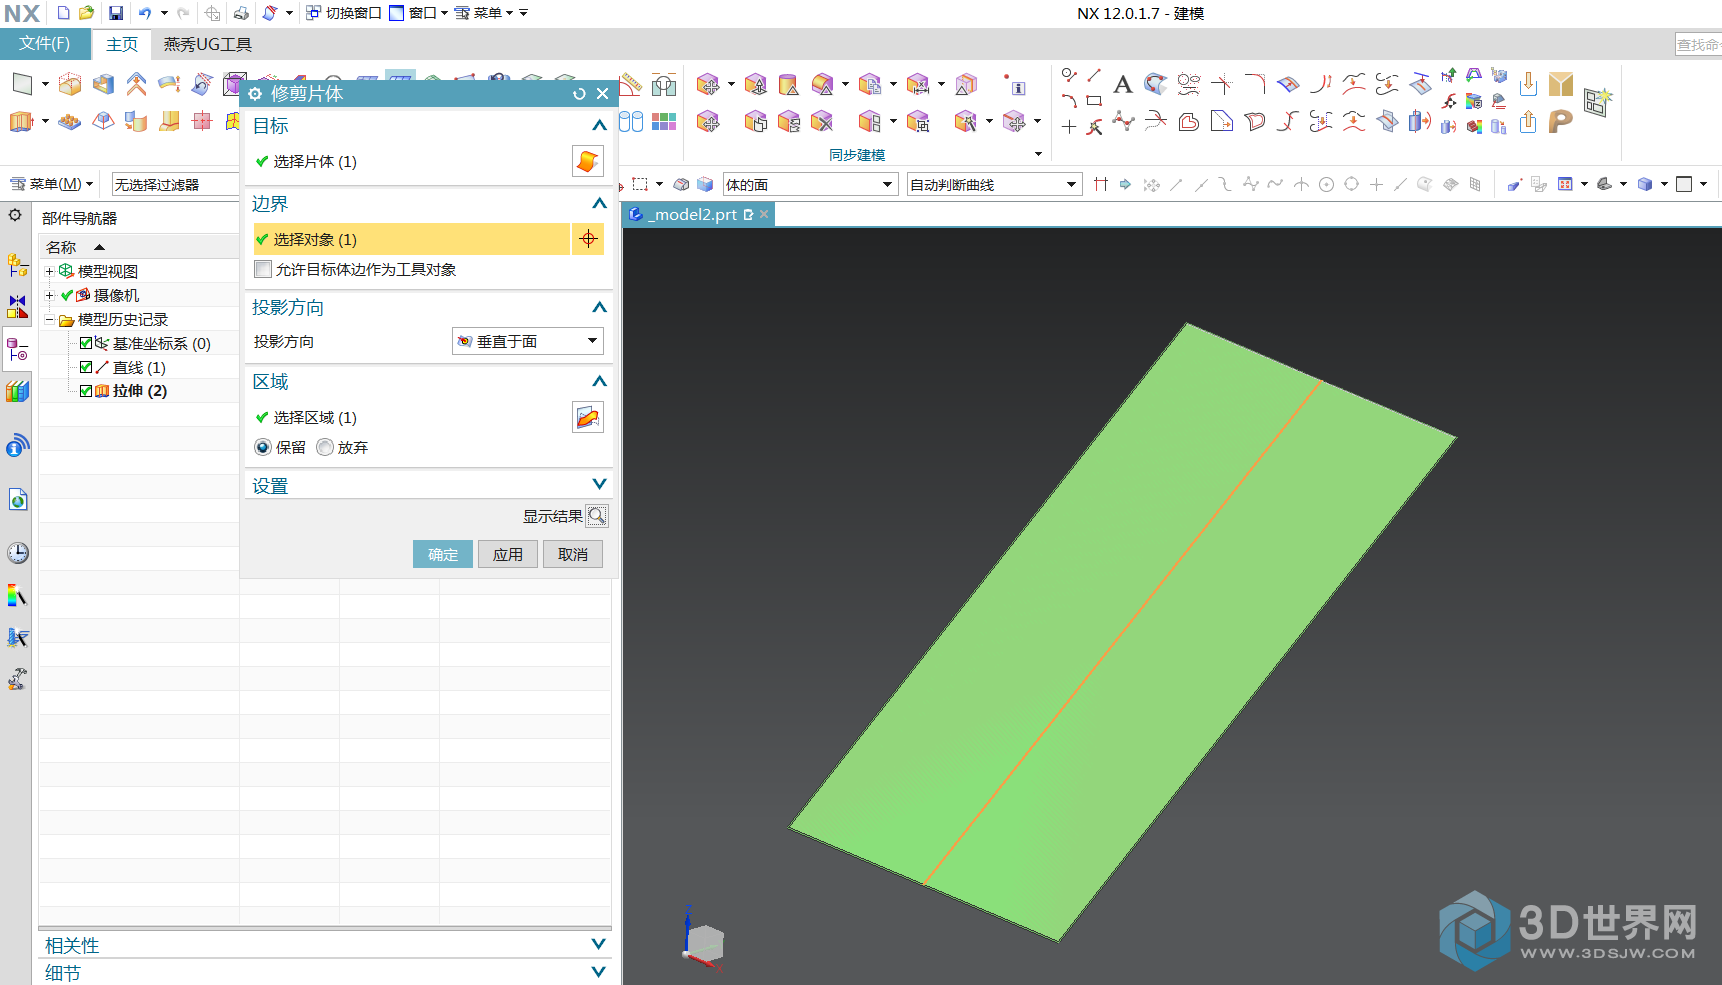The height and width of the screenshot is (985, 1722).
Task: Click the 取消 button
Action: point(573,554)
